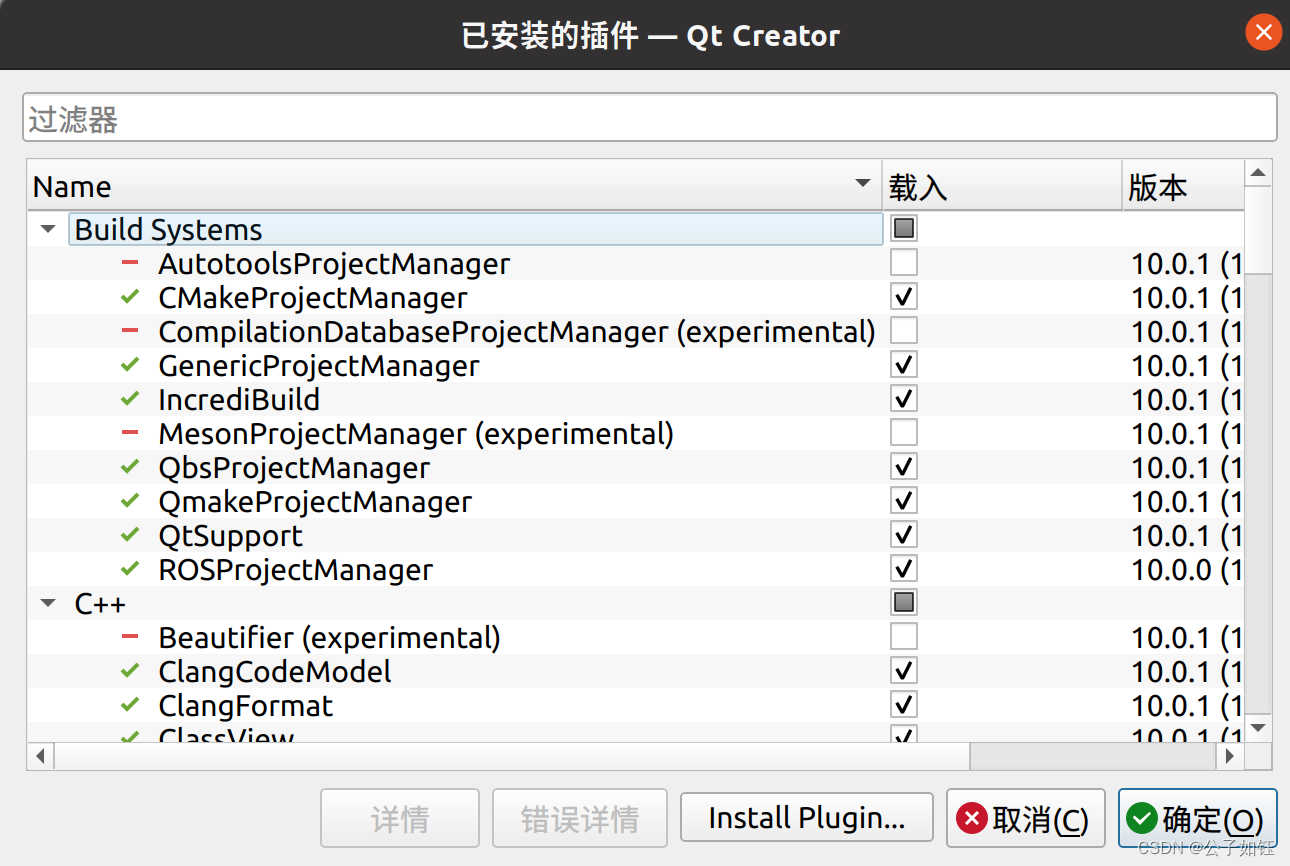Toggle the QmakeProjectManager load checkbox
Screen dimensions: 1290x866
[x=904, y=501]
